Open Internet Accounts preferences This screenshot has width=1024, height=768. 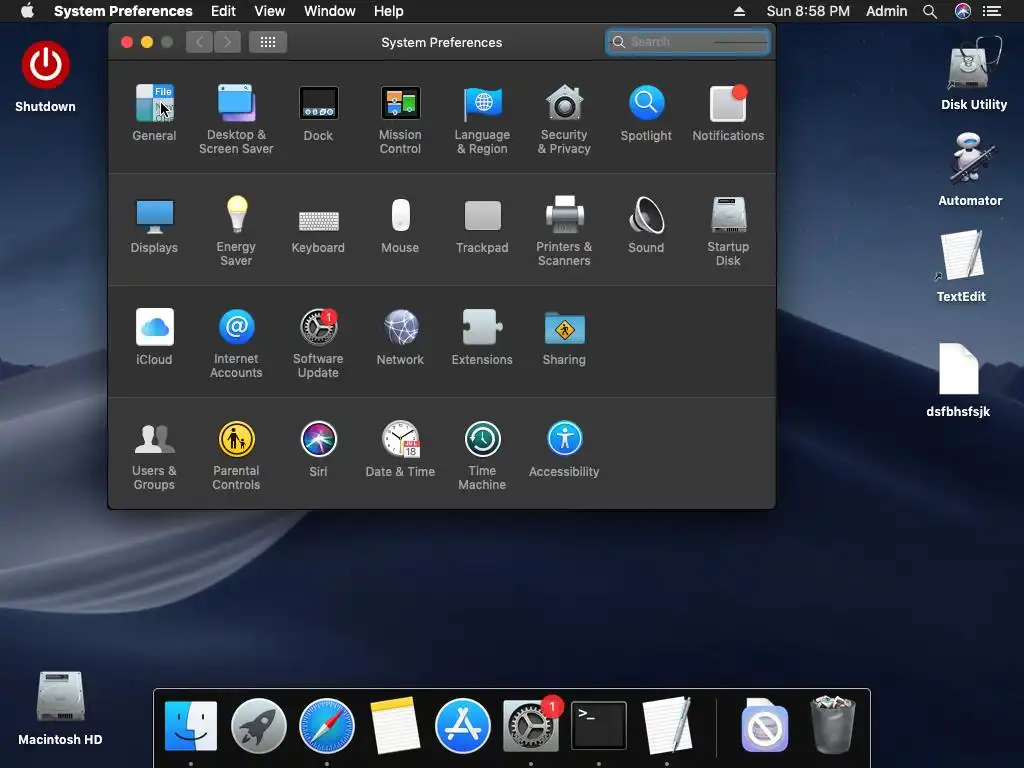pos(236,343)
